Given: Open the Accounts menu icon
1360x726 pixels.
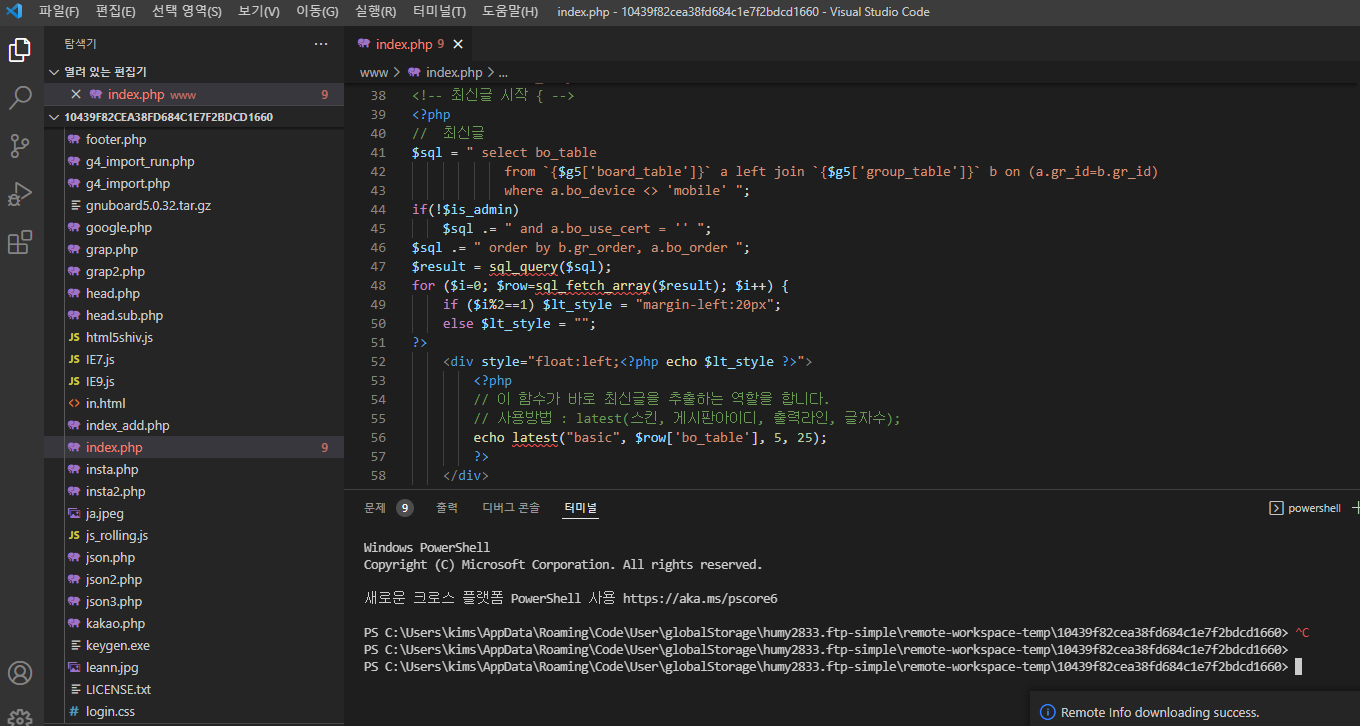Looking at the screenshot, I should 20,672.
